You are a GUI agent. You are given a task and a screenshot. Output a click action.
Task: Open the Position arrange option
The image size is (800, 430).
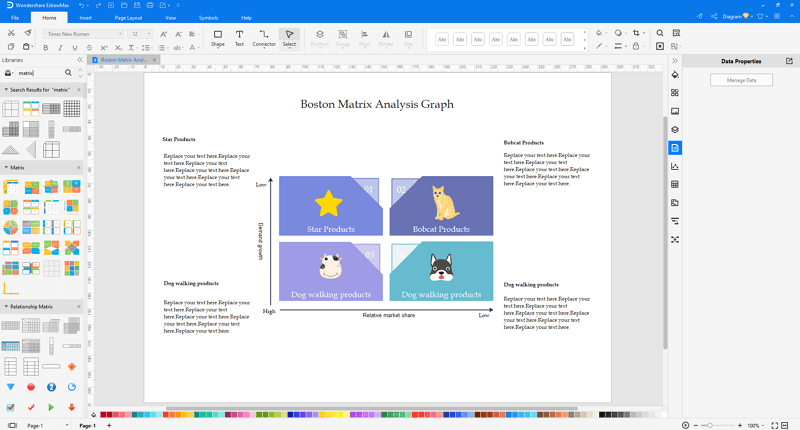tap(320, 38)
